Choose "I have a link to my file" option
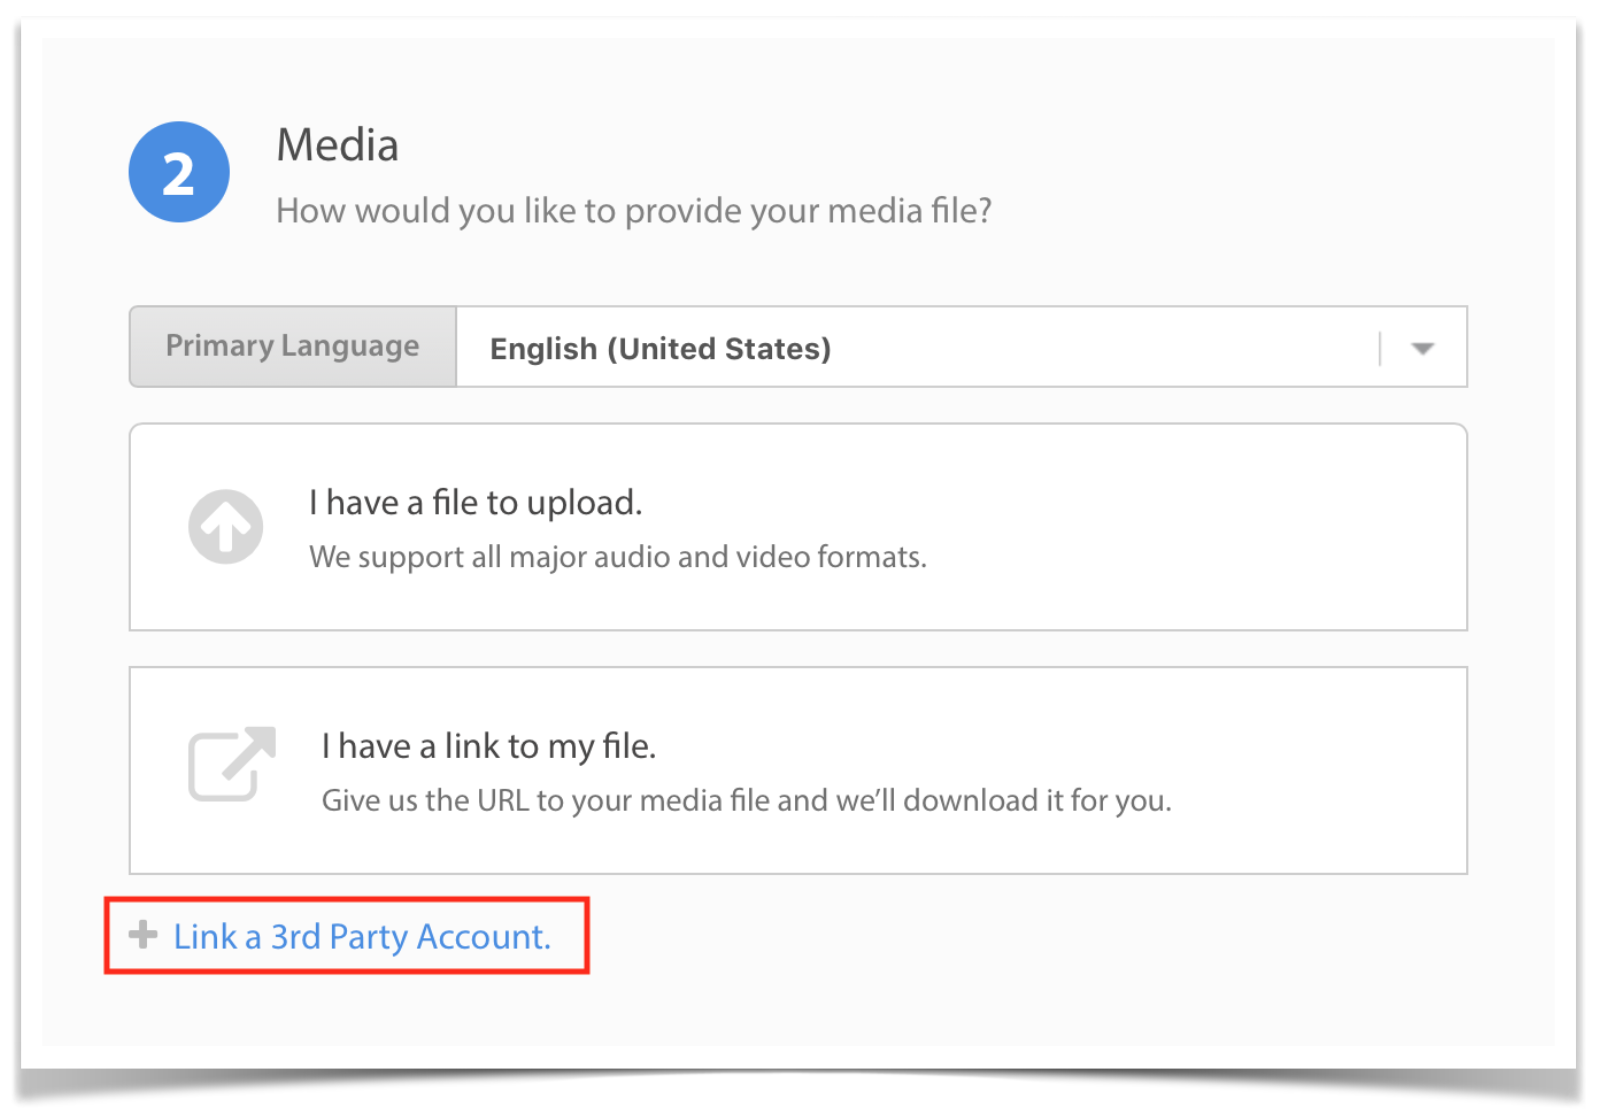The width and height of the screenshot is (1600, 1120). click(798, 770)
